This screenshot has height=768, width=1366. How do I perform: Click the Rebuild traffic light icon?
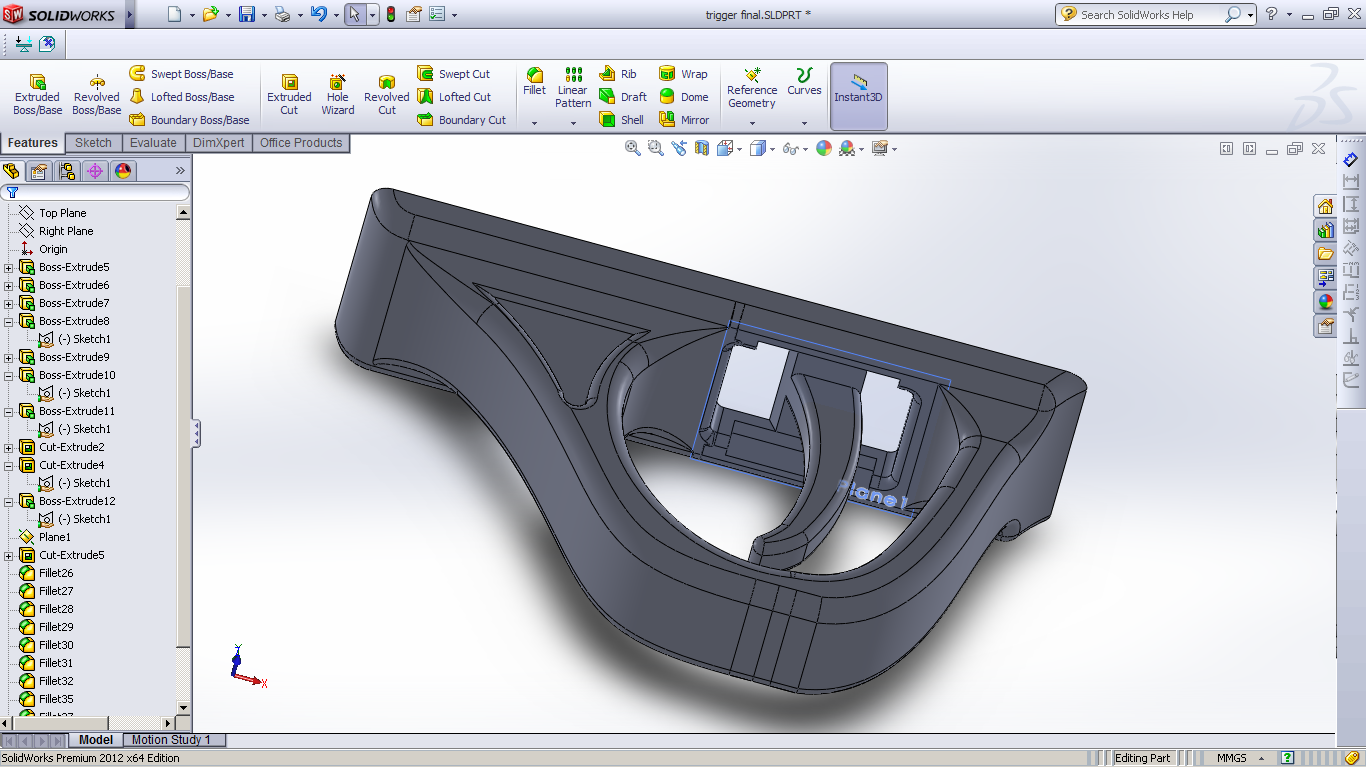pos(390,14)
